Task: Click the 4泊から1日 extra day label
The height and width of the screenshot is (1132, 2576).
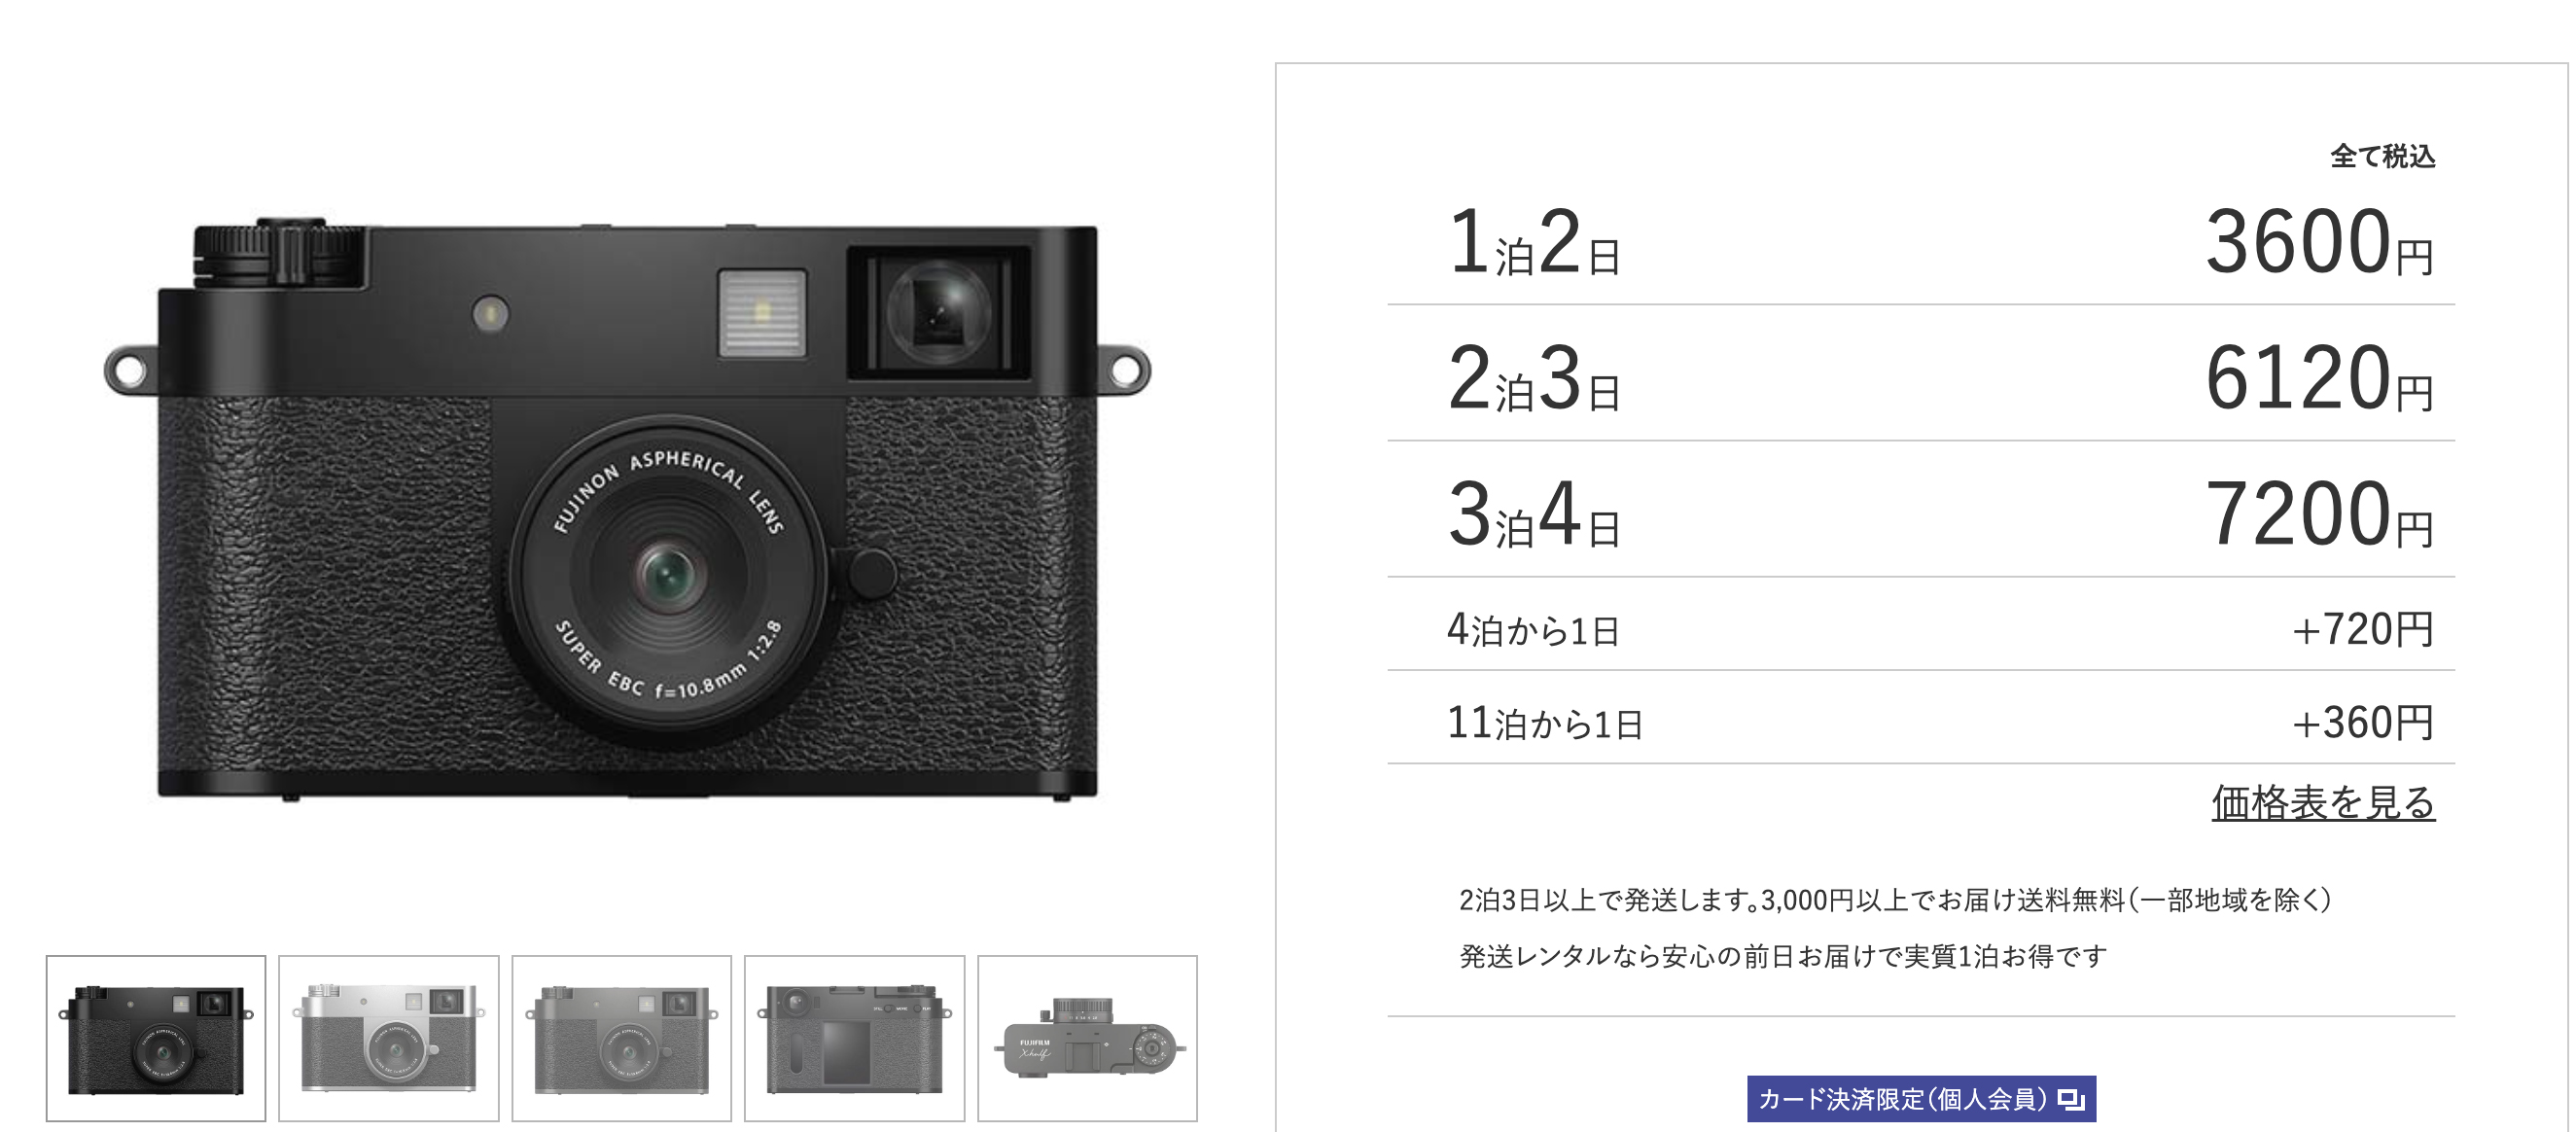Action: click(1532, 630)
